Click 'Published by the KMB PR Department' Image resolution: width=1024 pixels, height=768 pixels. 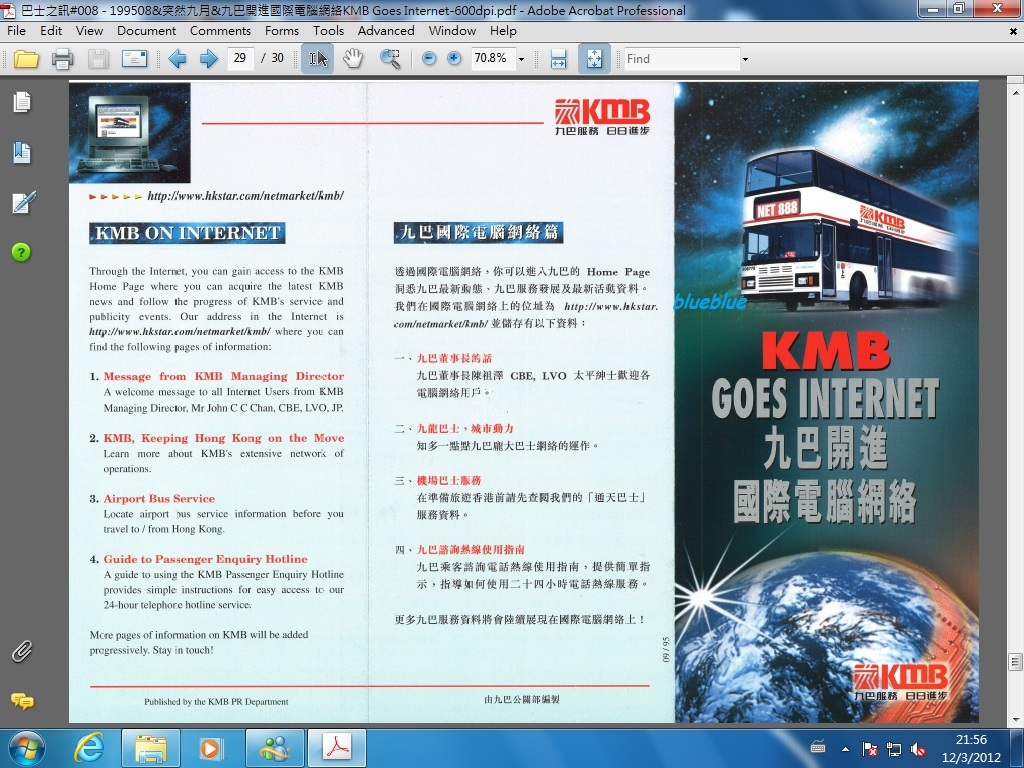click(216, 701)
